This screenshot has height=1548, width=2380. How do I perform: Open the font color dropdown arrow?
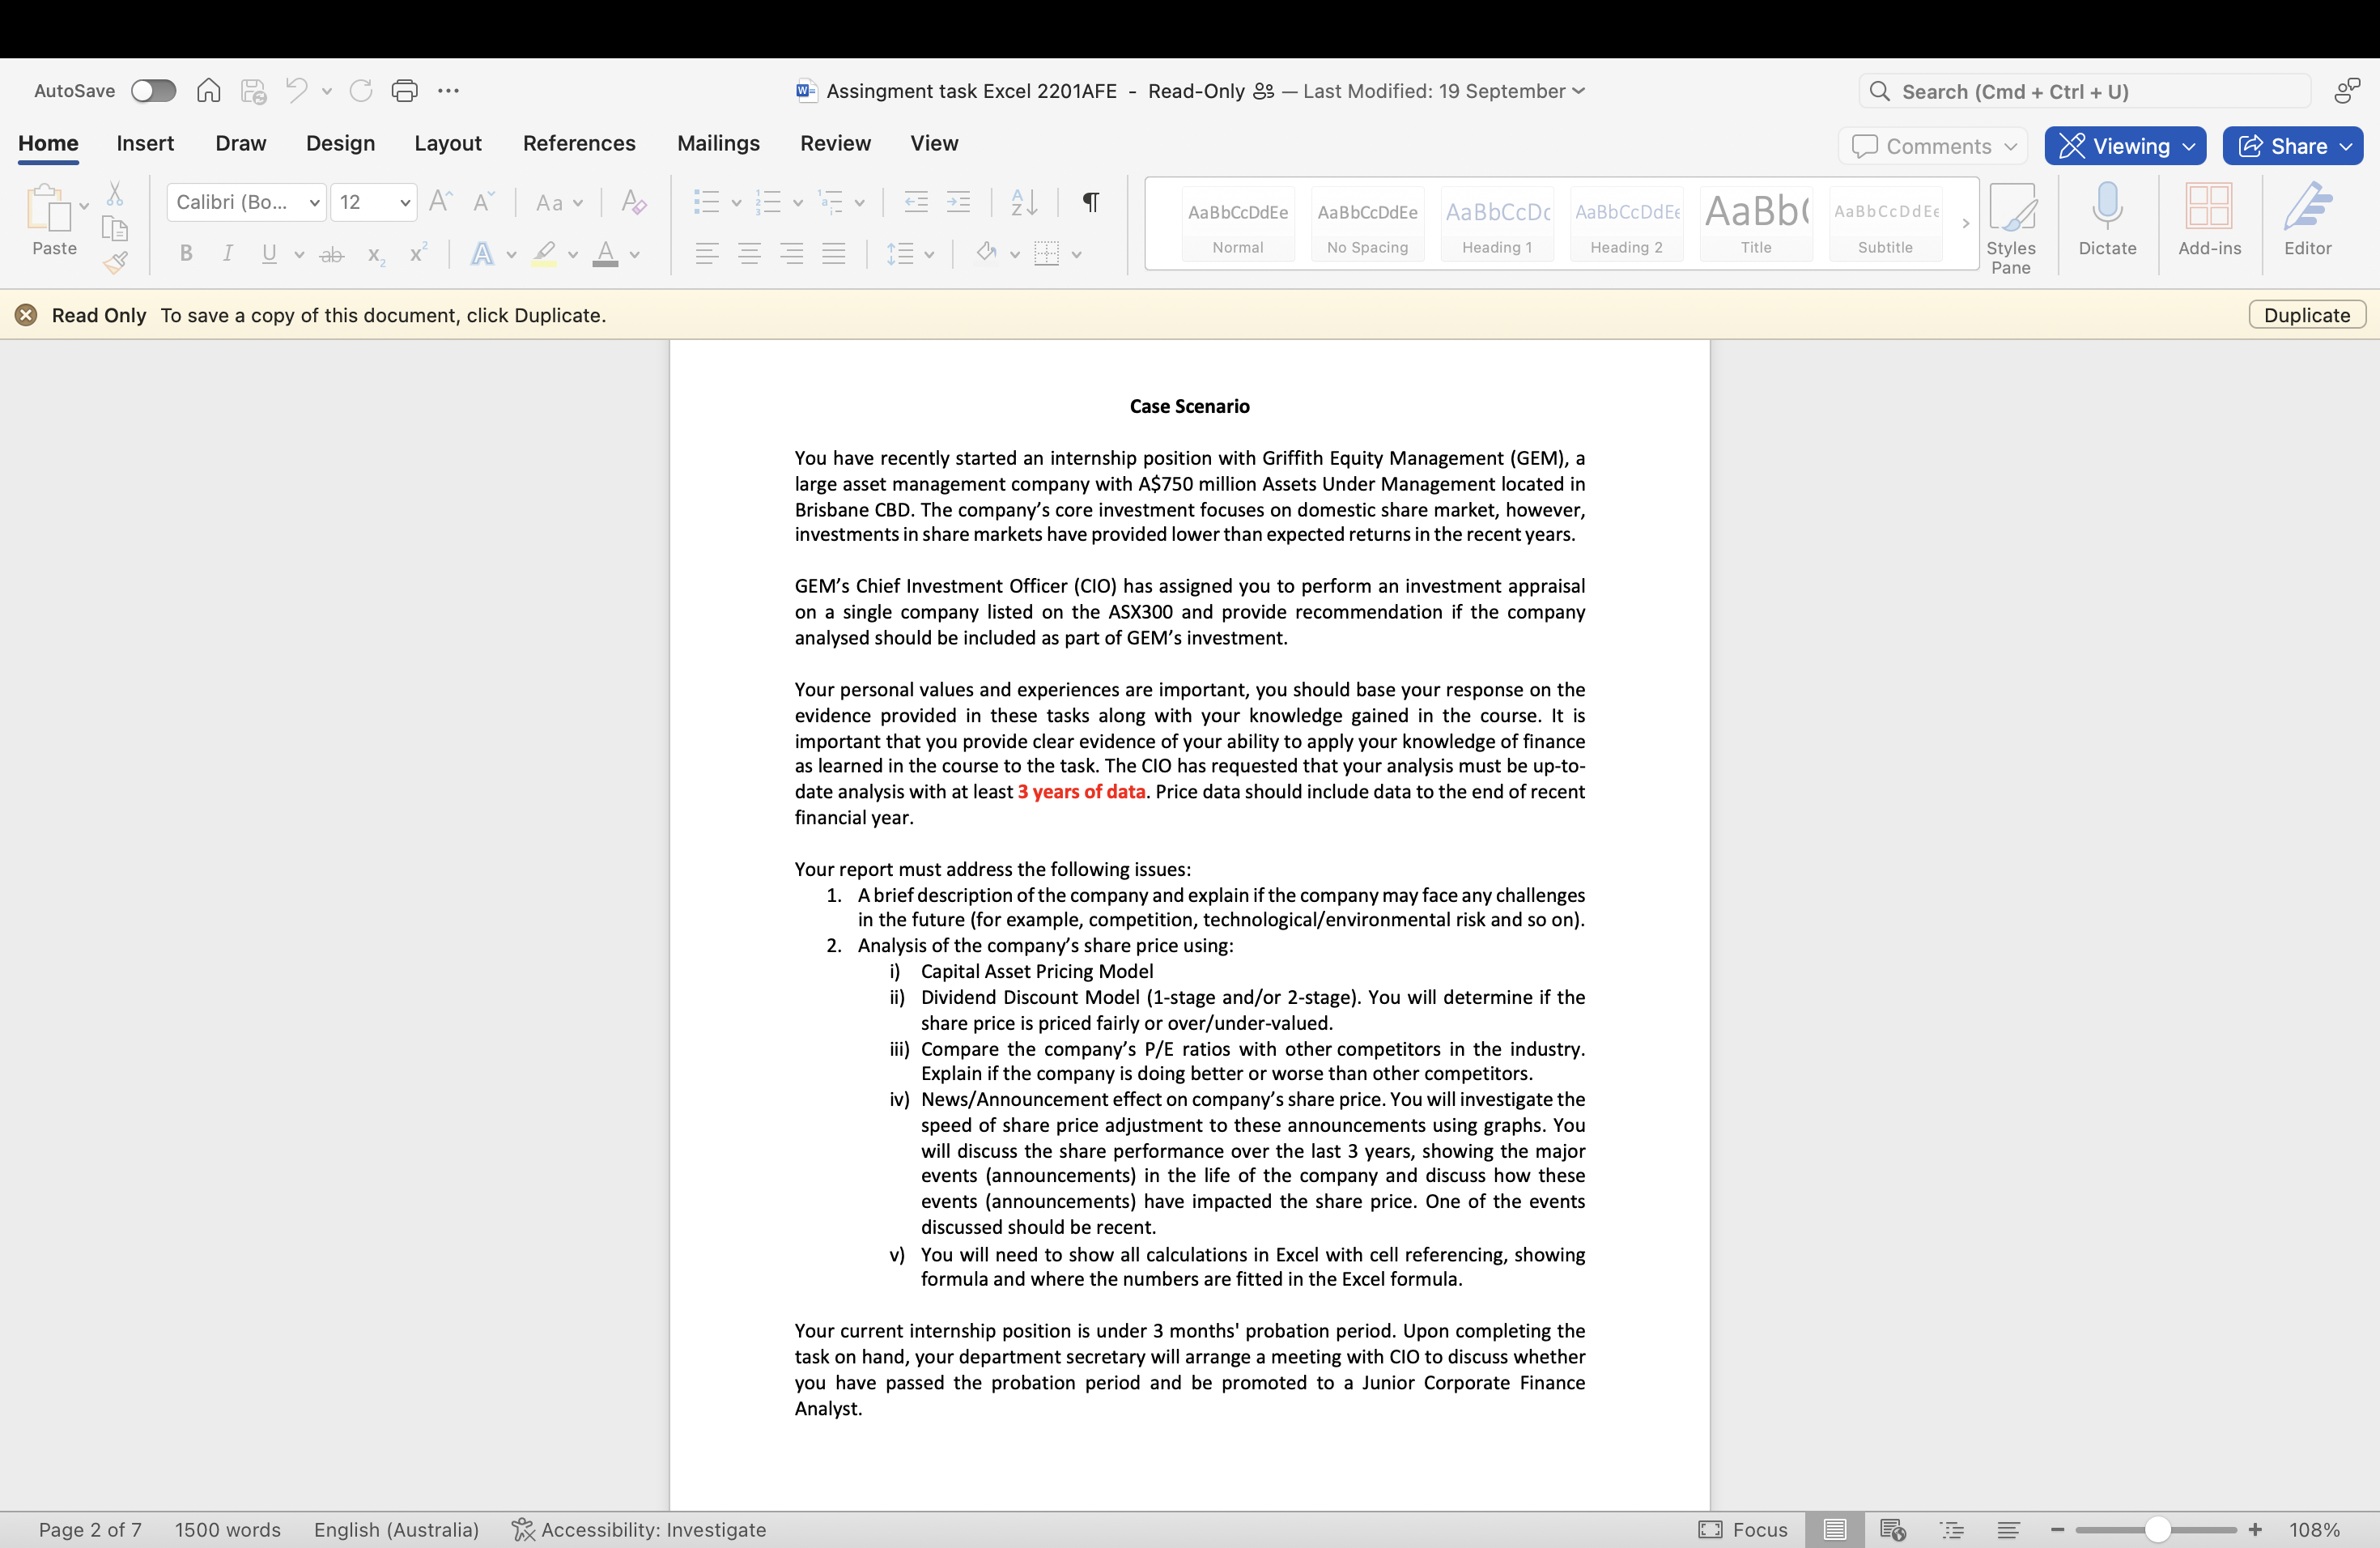tap(633, 254)
